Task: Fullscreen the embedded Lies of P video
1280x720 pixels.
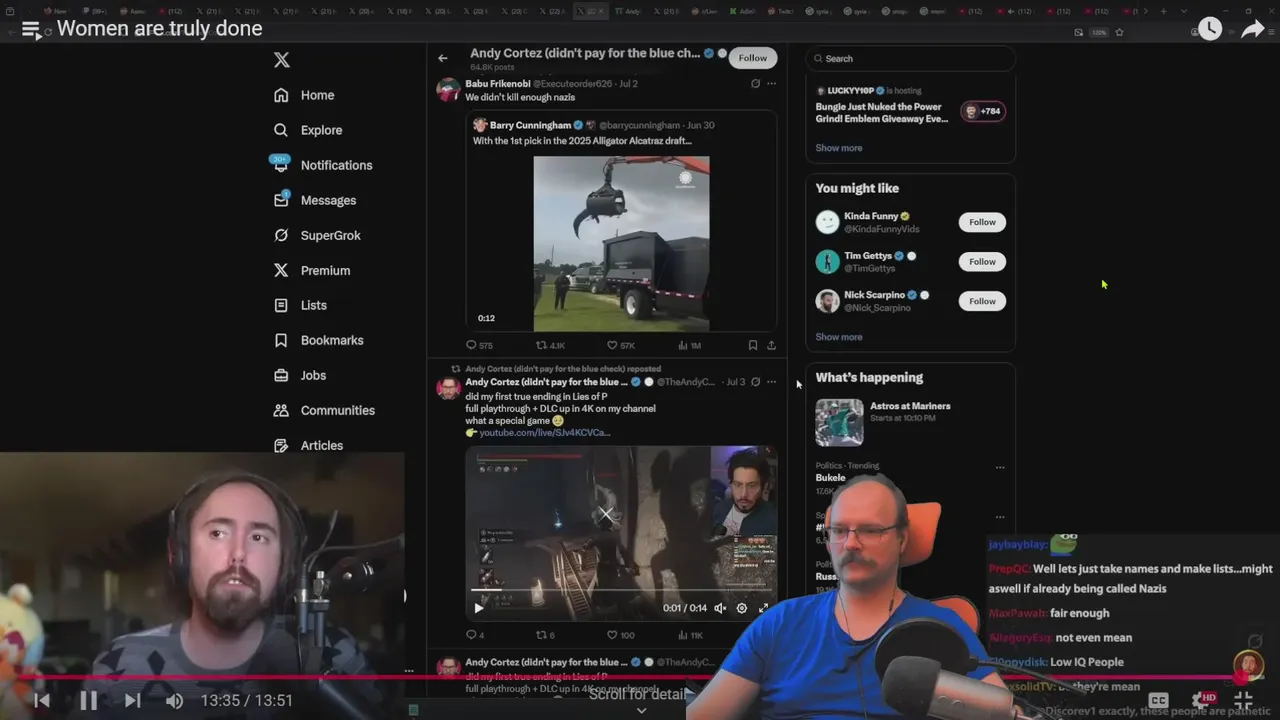Action: point(764,608)
